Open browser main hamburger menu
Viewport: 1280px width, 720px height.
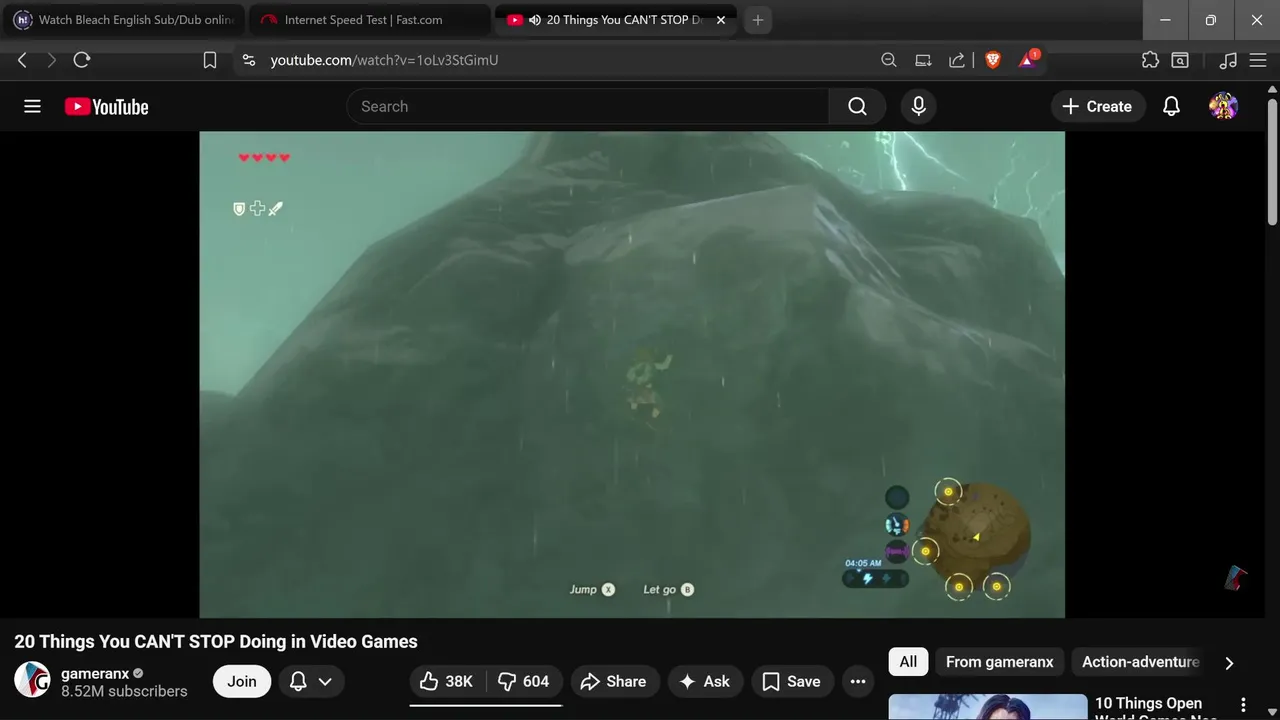point(1258,60)
